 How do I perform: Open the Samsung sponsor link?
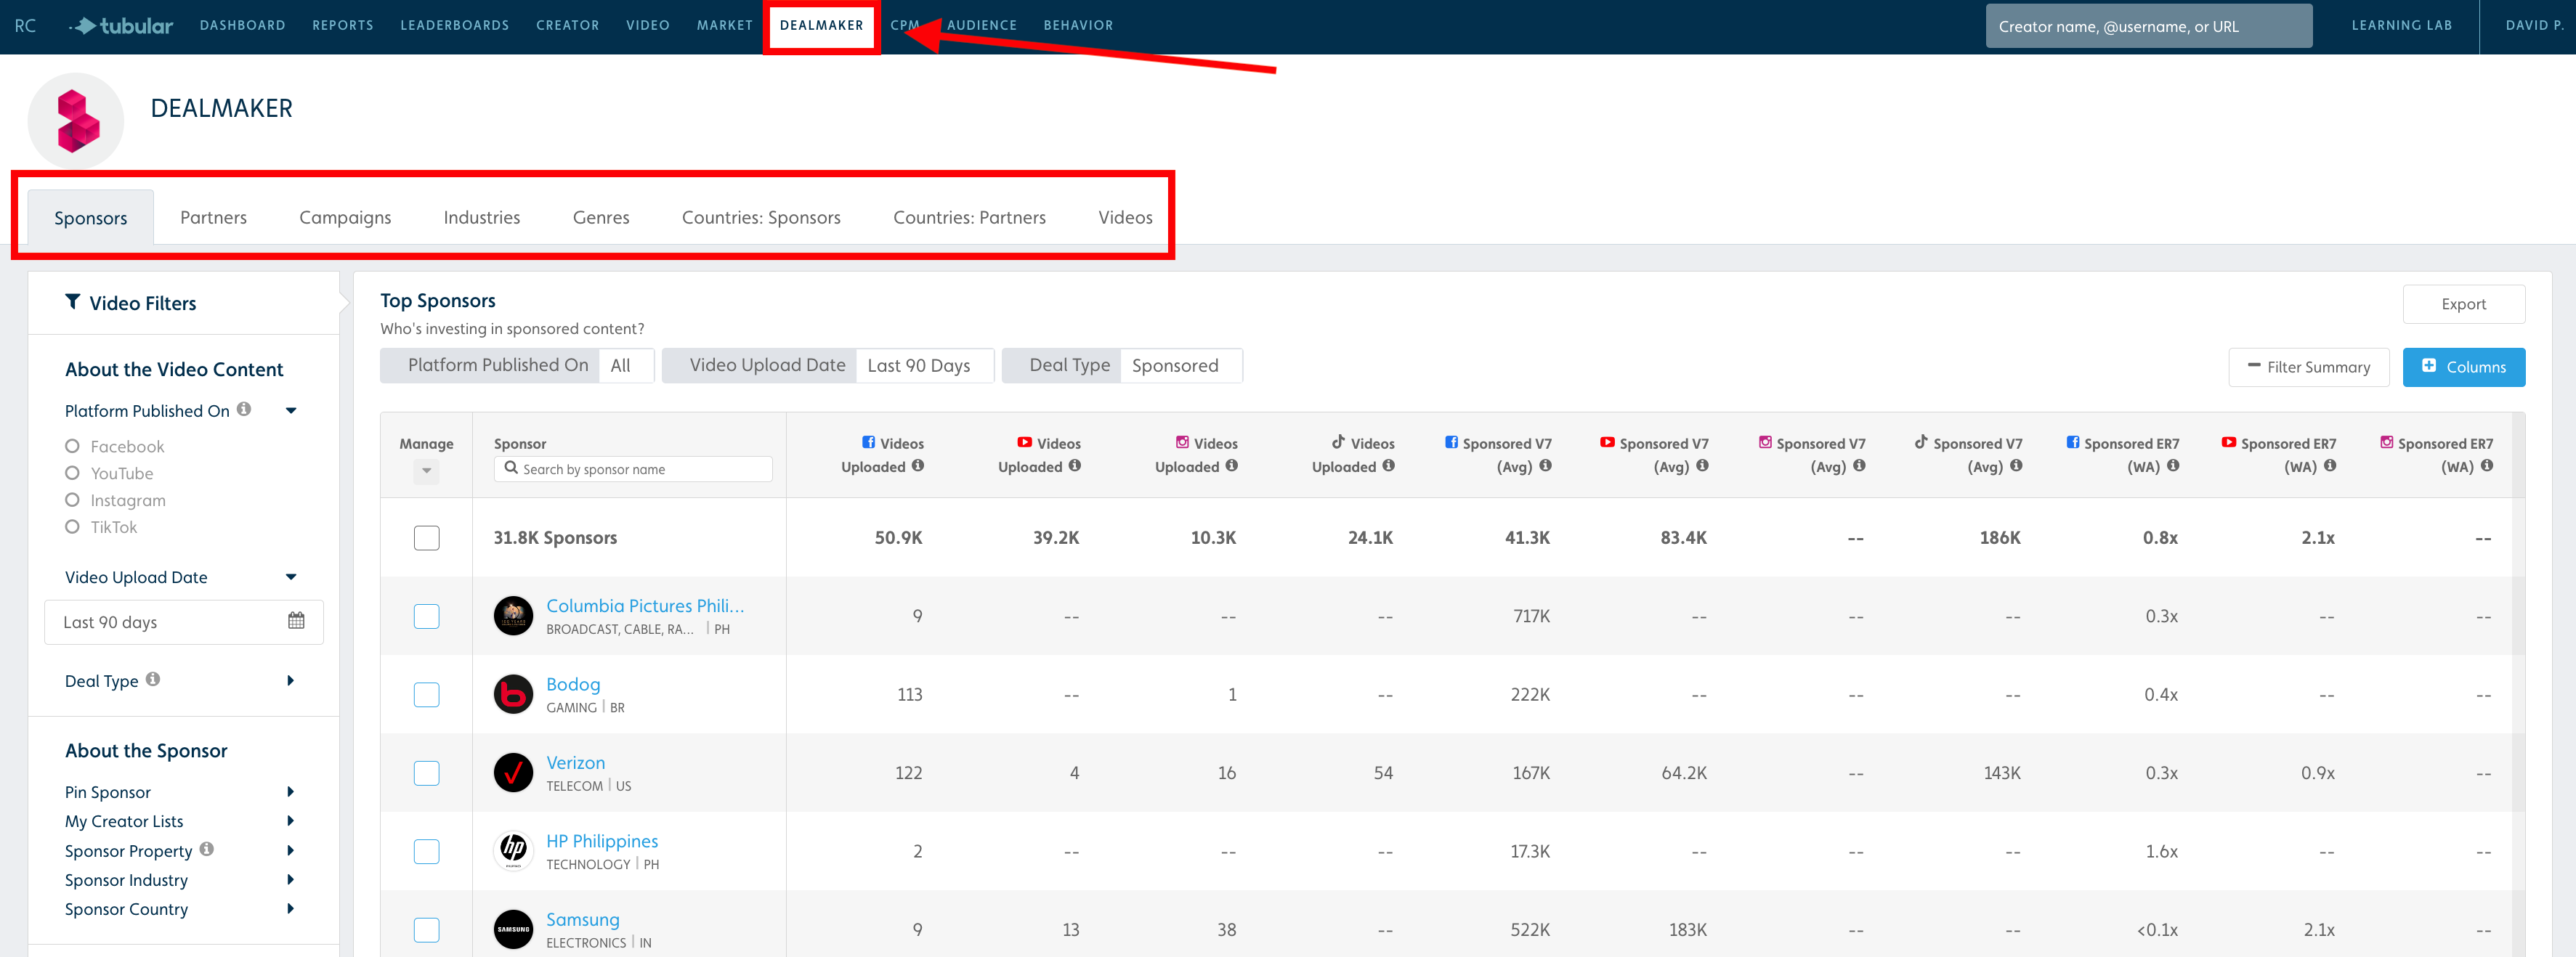click(582, 919)
